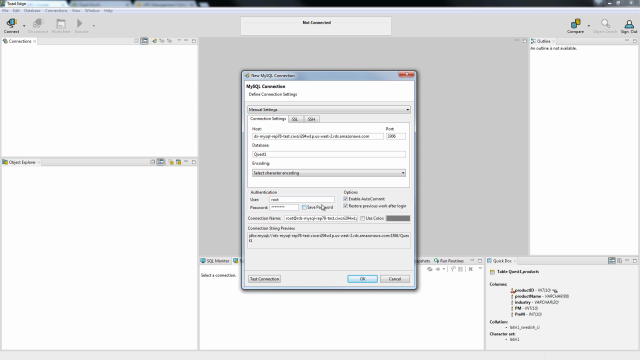This screenshot has width=640, height=360.
Task: Maximize the Object Explorer panel
Action: click(x=194, y=162)
